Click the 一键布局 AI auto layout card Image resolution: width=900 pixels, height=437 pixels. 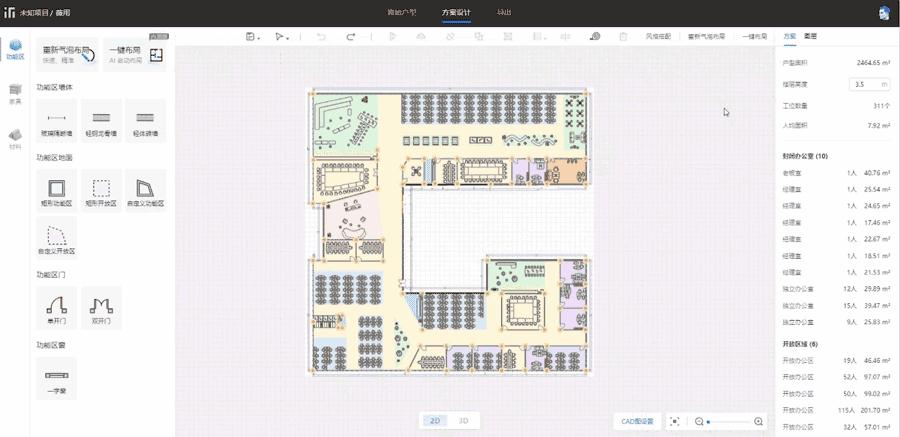135,55
